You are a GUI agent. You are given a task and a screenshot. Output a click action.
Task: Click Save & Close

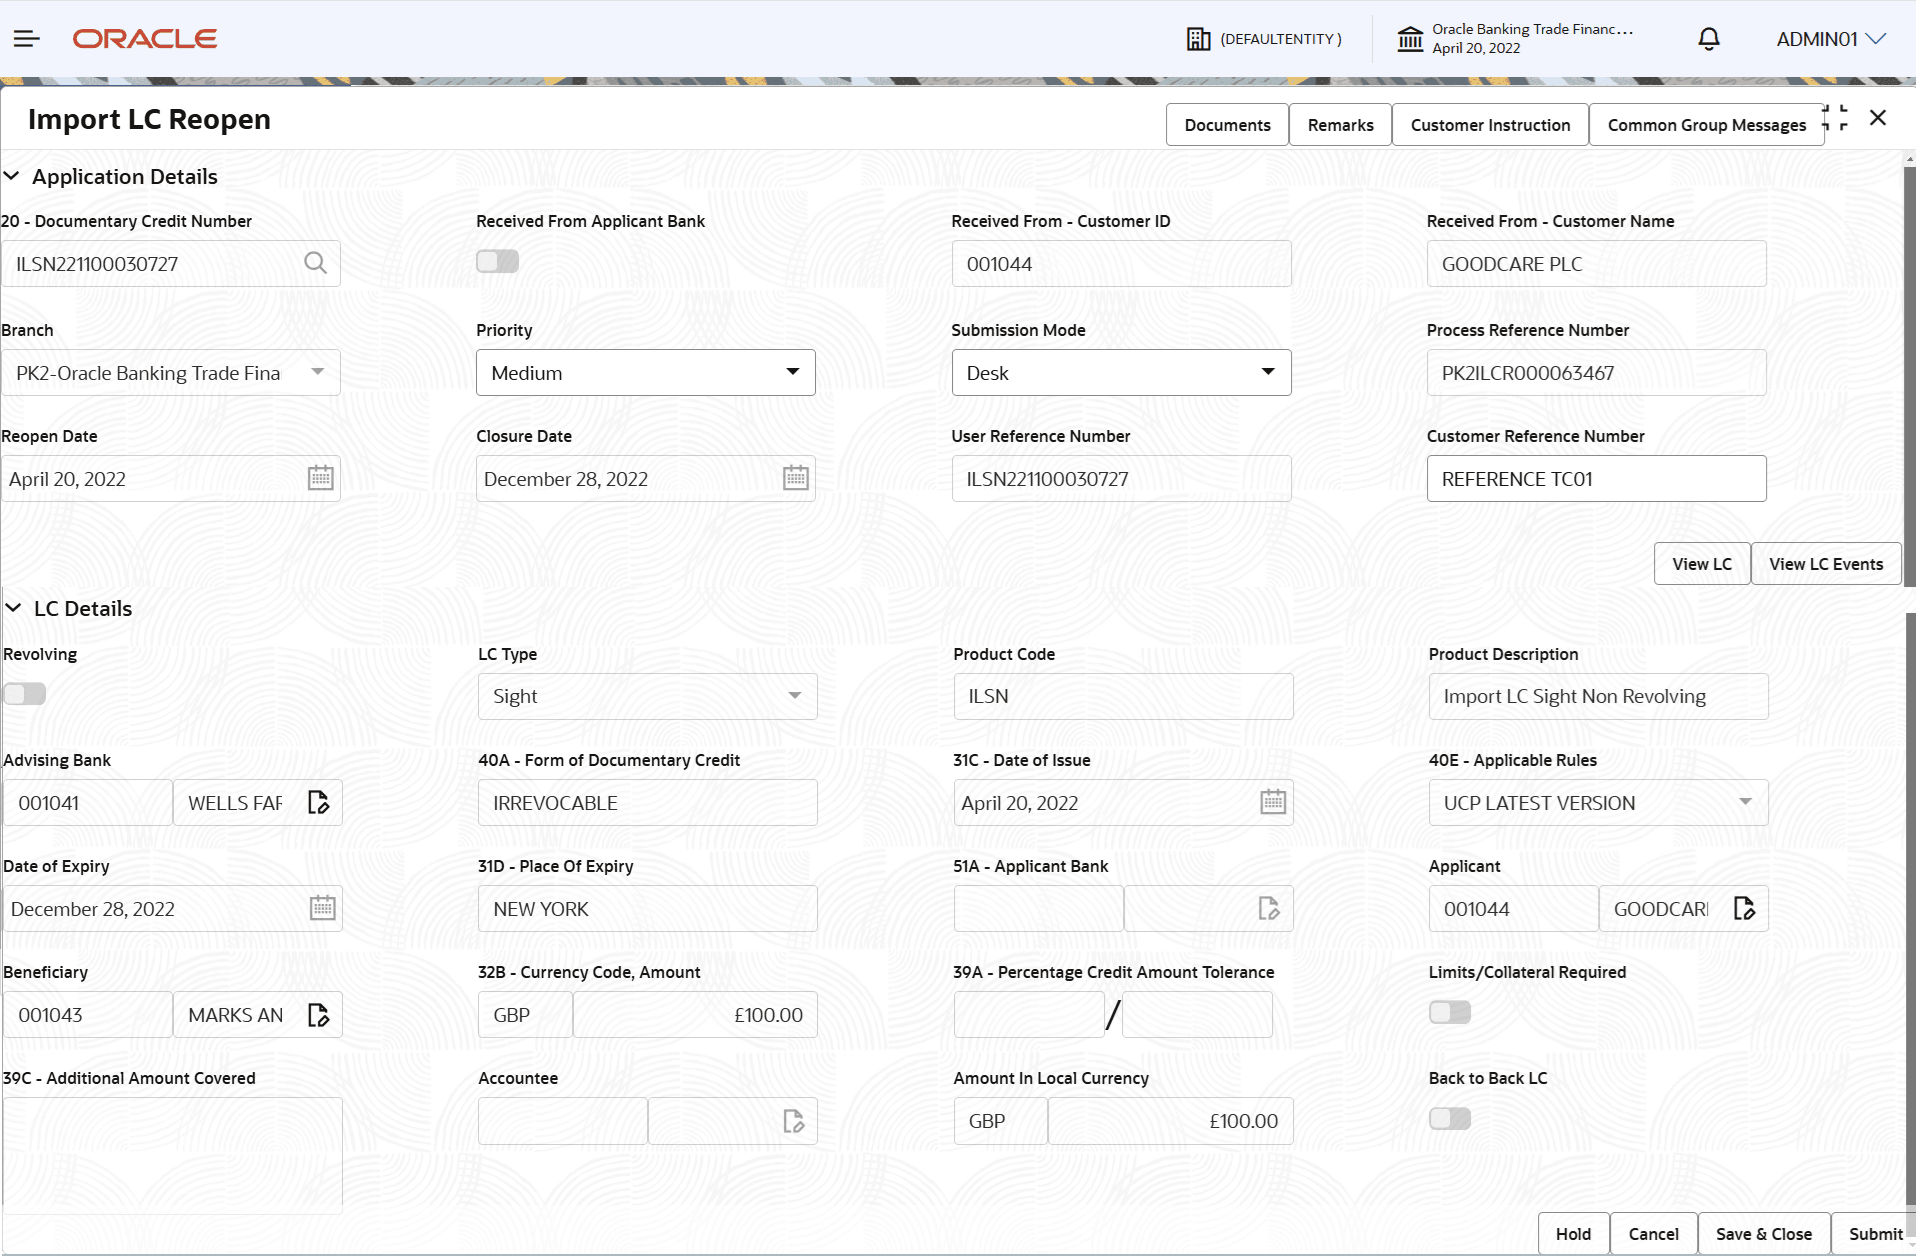click(1763, 1234)
